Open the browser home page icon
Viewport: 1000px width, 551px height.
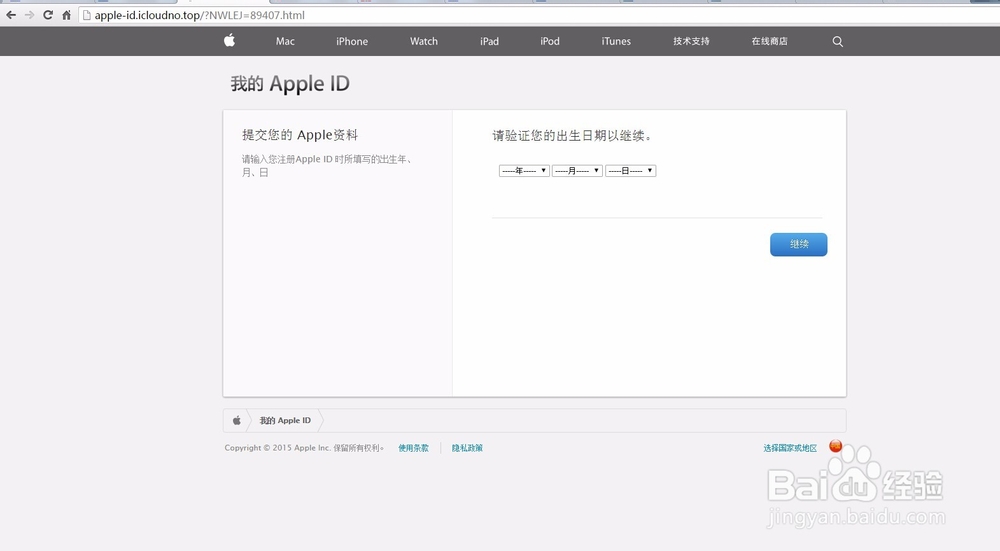tap(66, 15)
